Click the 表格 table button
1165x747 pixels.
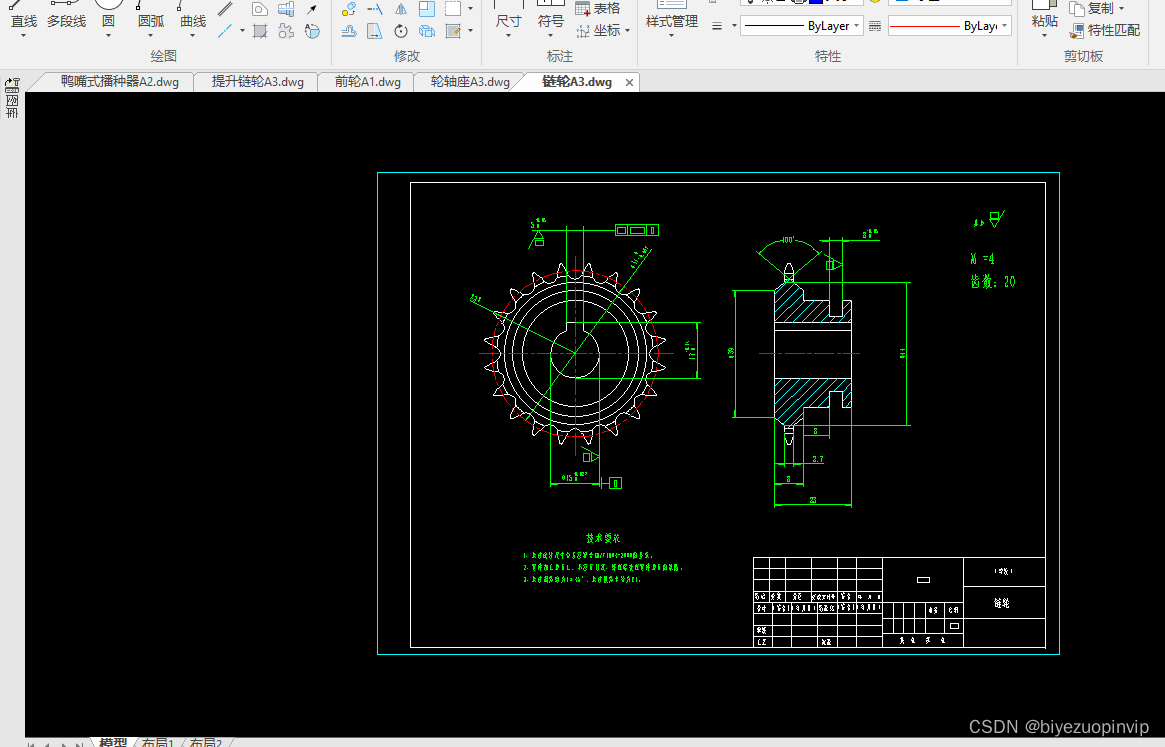click(598, 8)
